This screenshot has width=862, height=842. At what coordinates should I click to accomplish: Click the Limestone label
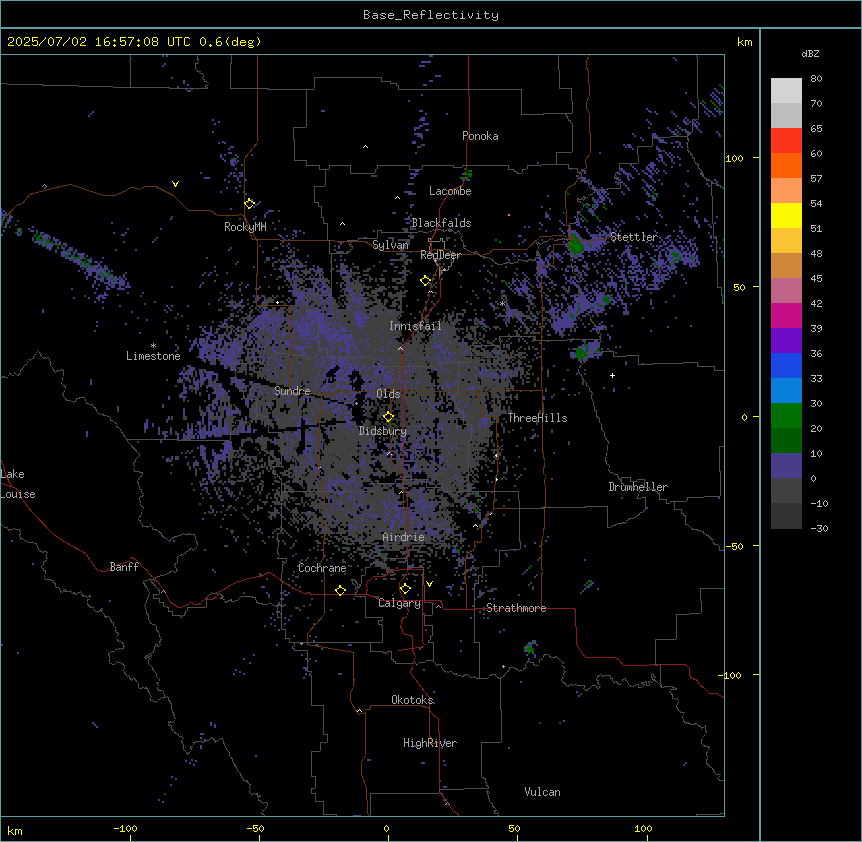(x=153, y=356)
